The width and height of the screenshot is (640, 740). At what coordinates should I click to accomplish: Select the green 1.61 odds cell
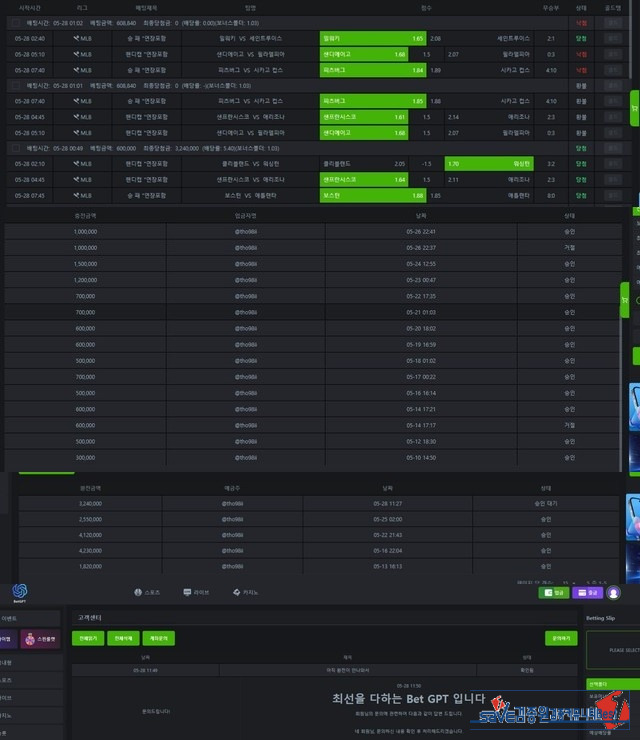(364, 117)
